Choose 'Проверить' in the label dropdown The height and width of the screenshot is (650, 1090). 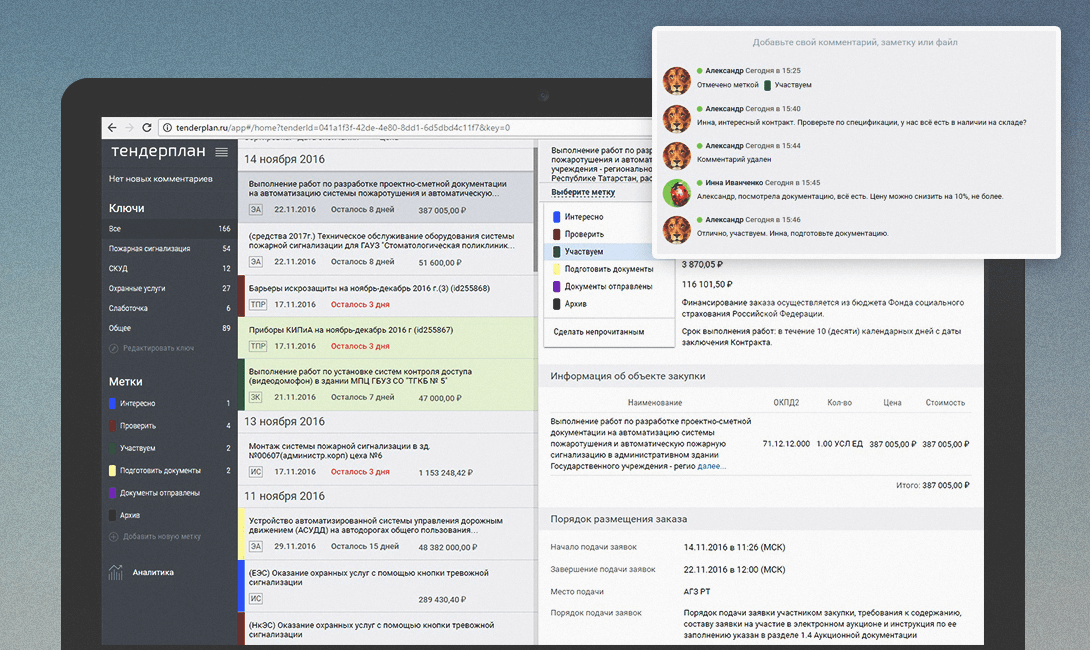click(609, 234)
